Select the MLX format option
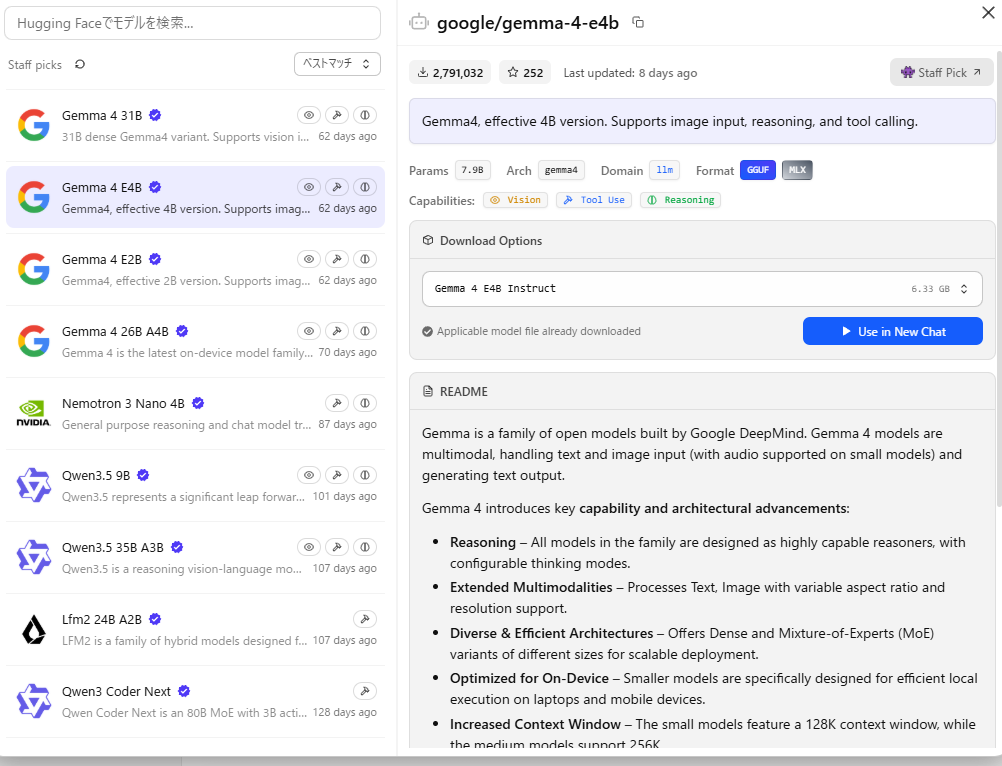 (797, 170)
